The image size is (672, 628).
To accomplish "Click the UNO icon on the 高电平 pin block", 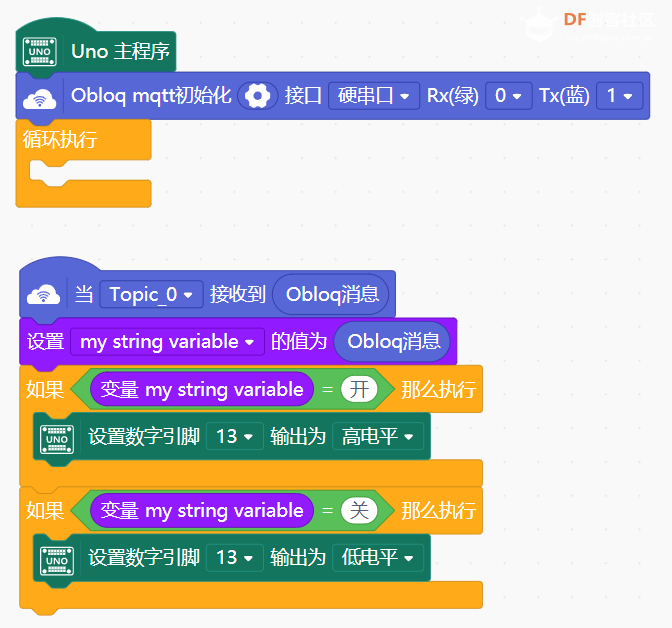I will 58,438.
